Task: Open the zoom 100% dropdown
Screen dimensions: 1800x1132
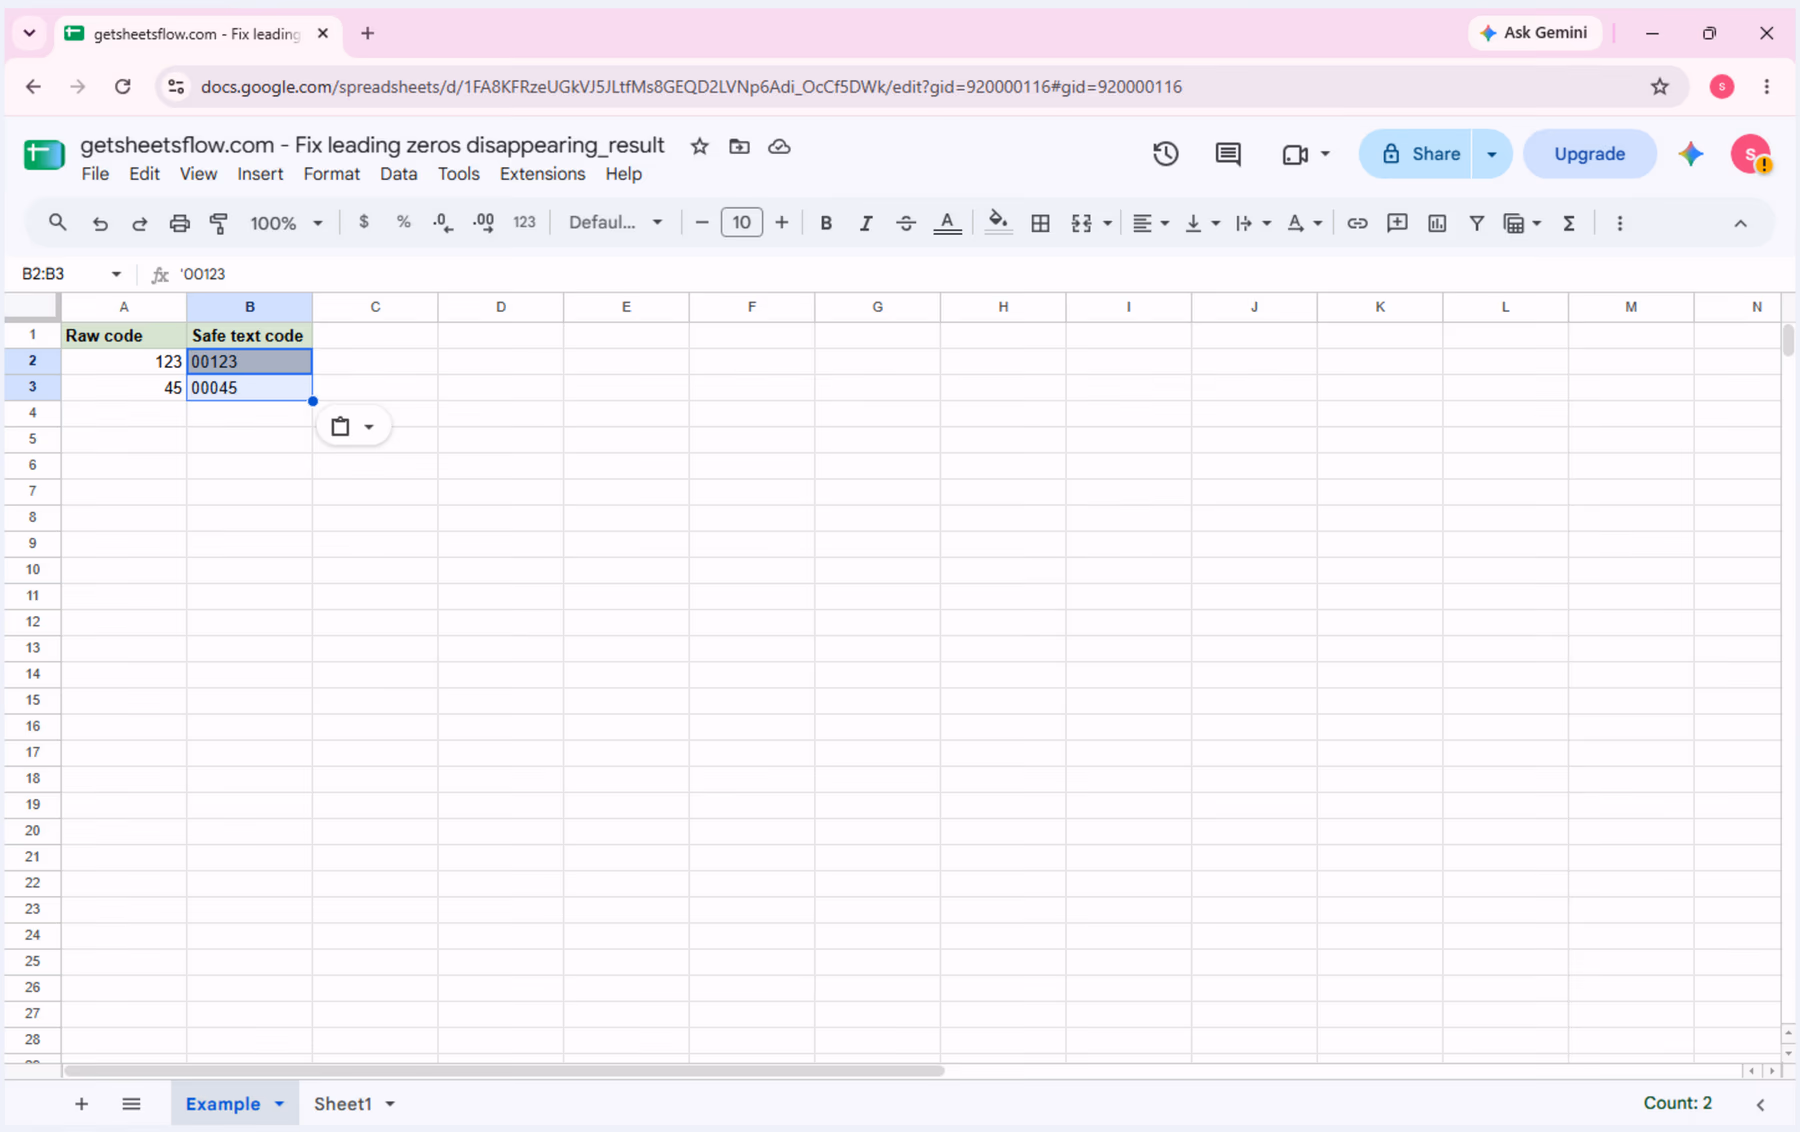Action: click(x=286, y=223)
